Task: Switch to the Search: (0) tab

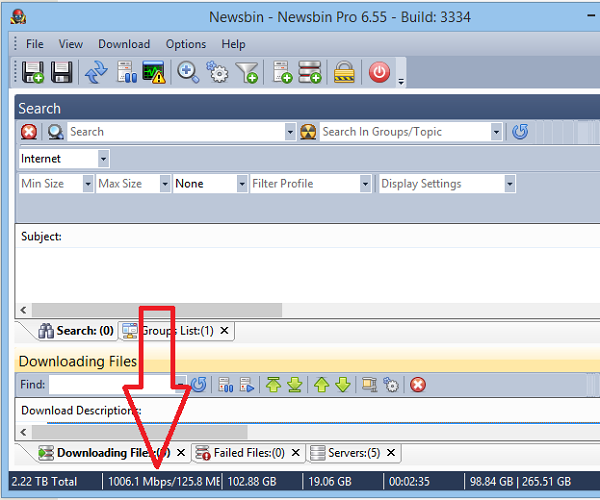Action: 76,331
